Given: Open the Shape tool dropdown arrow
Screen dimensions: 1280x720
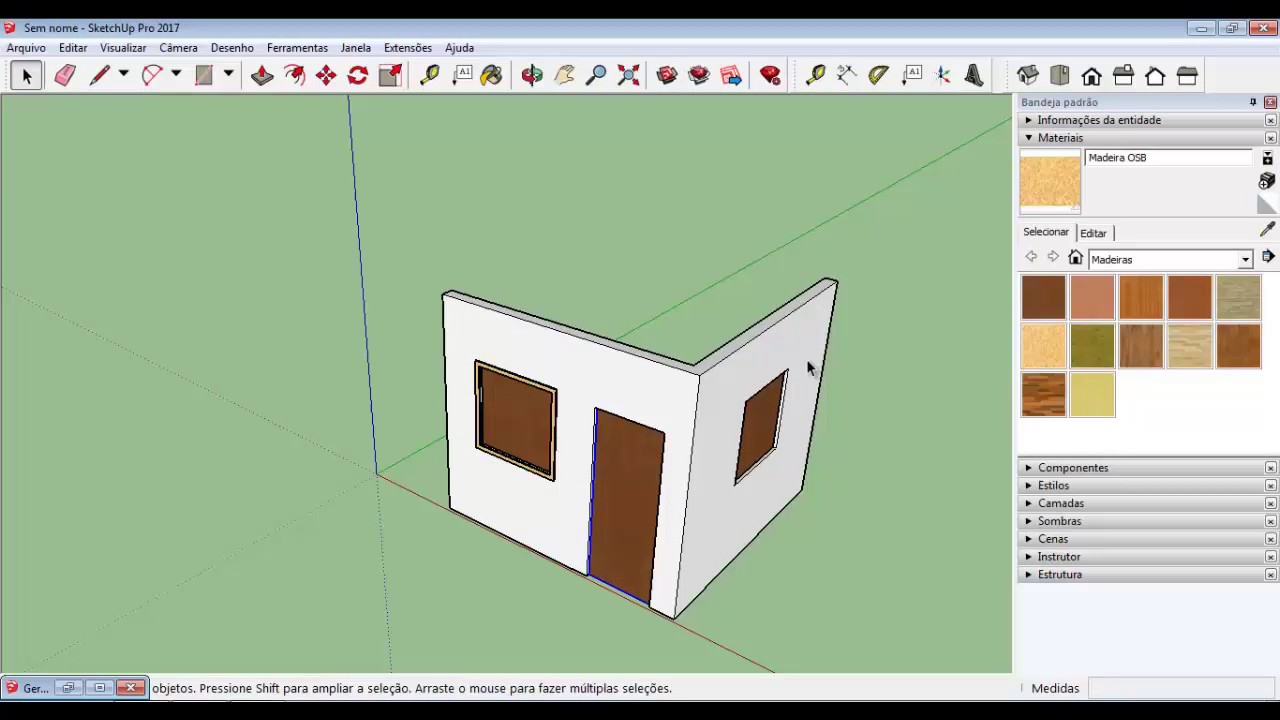Looking at the screenshot, I should tap(228, 75).
